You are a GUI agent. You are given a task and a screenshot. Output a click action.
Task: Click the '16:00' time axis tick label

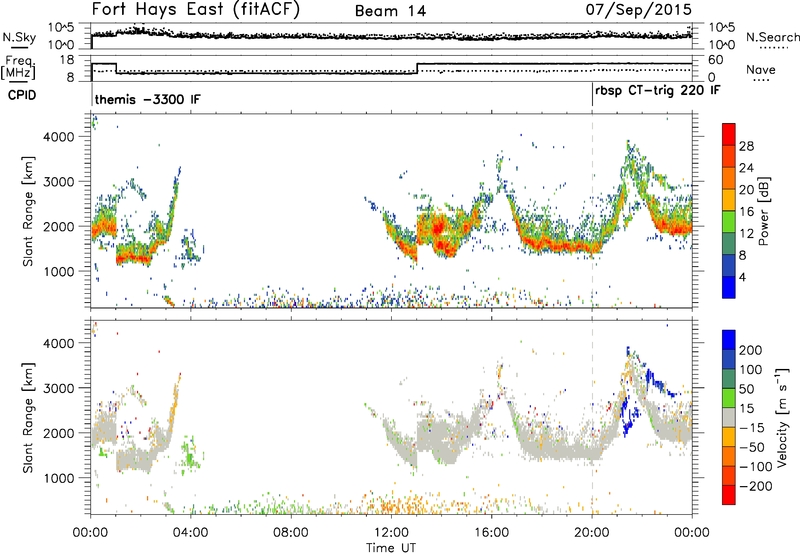click(x=491, y=533)
